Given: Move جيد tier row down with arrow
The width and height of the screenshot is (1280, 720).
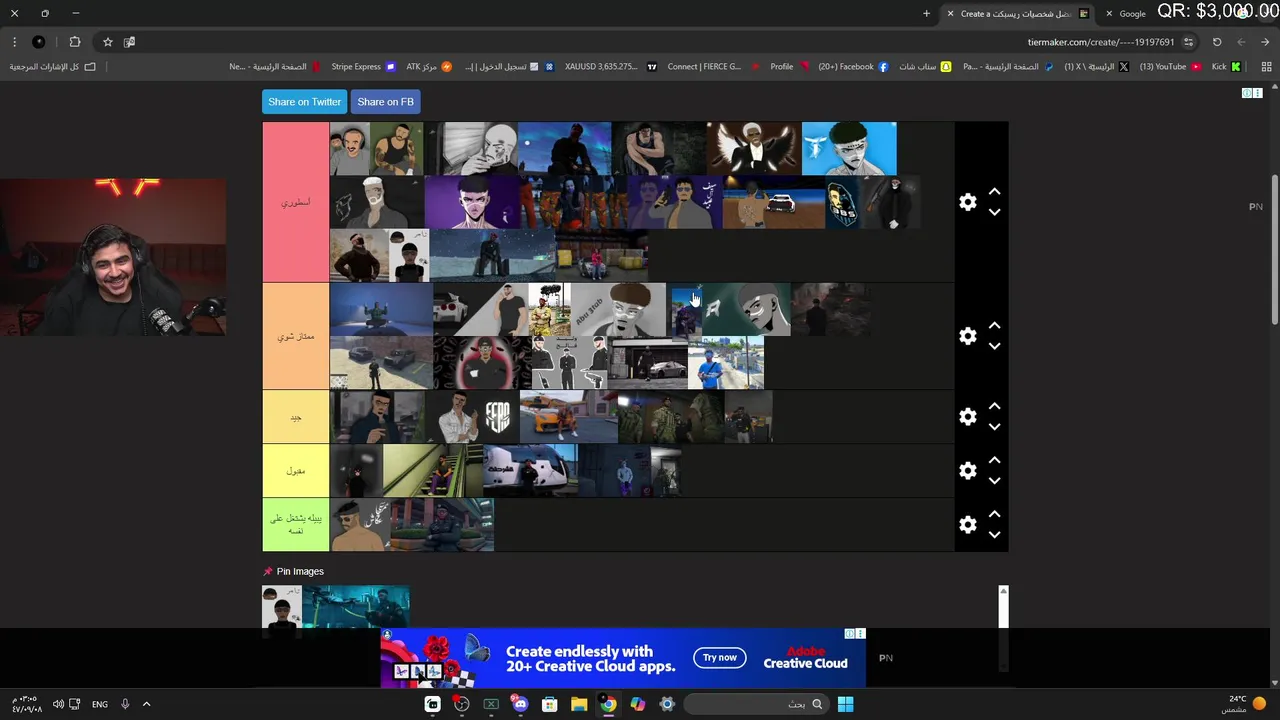Looking at the screenshot, I should (x=994, y=427).
